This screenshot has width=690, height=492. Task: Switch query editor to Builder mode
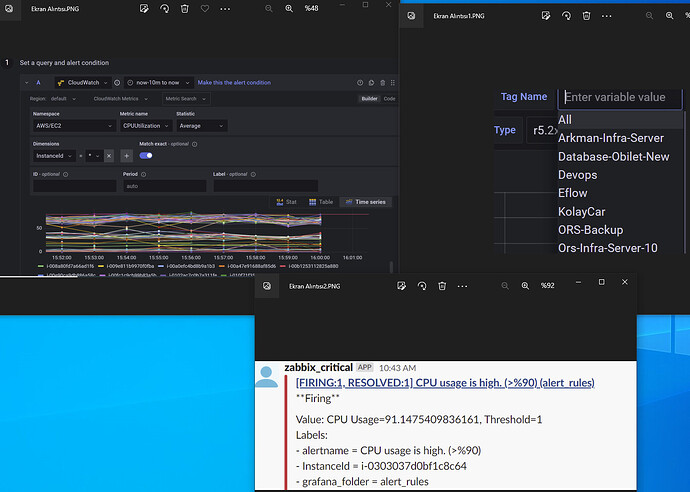pyautogui.click(x=369, y=99)
